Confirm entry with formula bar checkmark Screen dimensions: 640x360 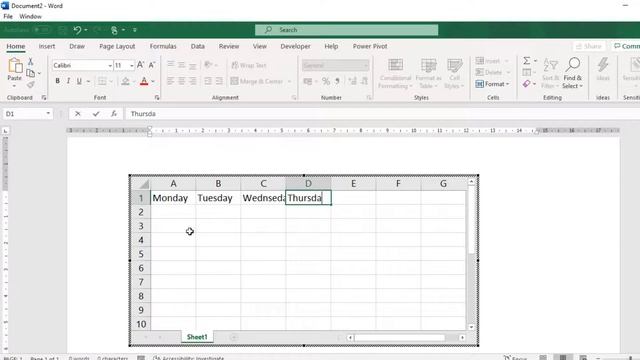point(96,114)
